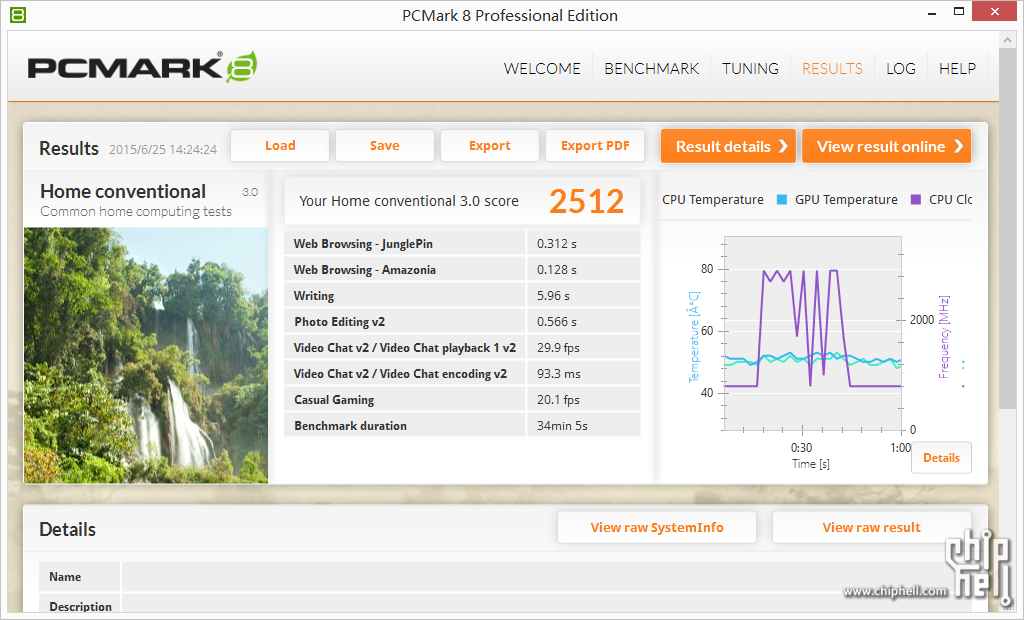The height and width of the screenshot is (620, 1024).
Task: Switch to the BENCHMARK tab
Action: pyautogui.click(x=651, y=69)
